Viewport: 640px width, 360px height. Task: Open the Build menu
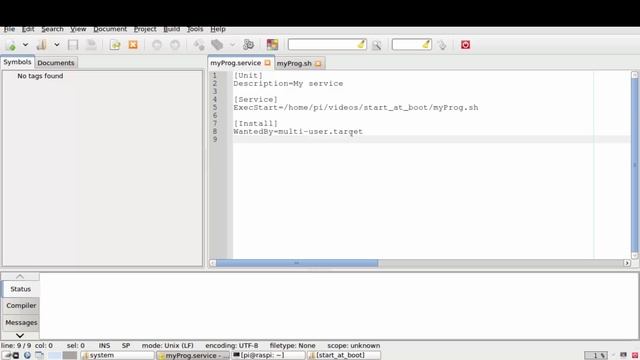171,29
